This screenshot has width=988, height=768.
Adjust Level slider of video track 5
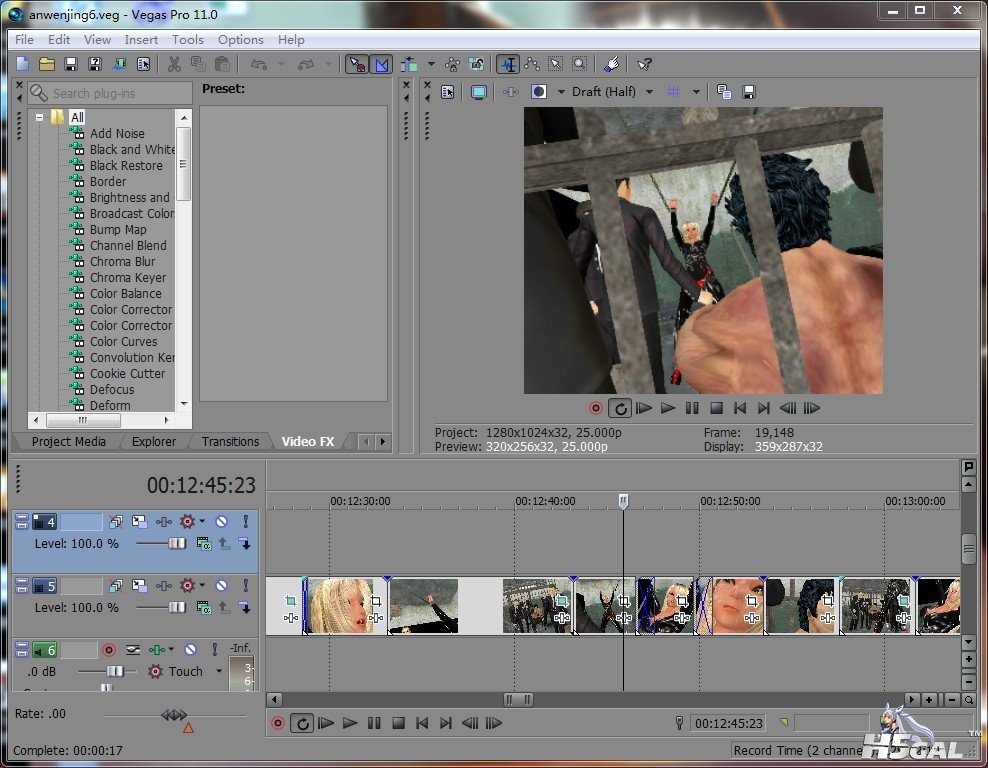(x=177, y=607)
